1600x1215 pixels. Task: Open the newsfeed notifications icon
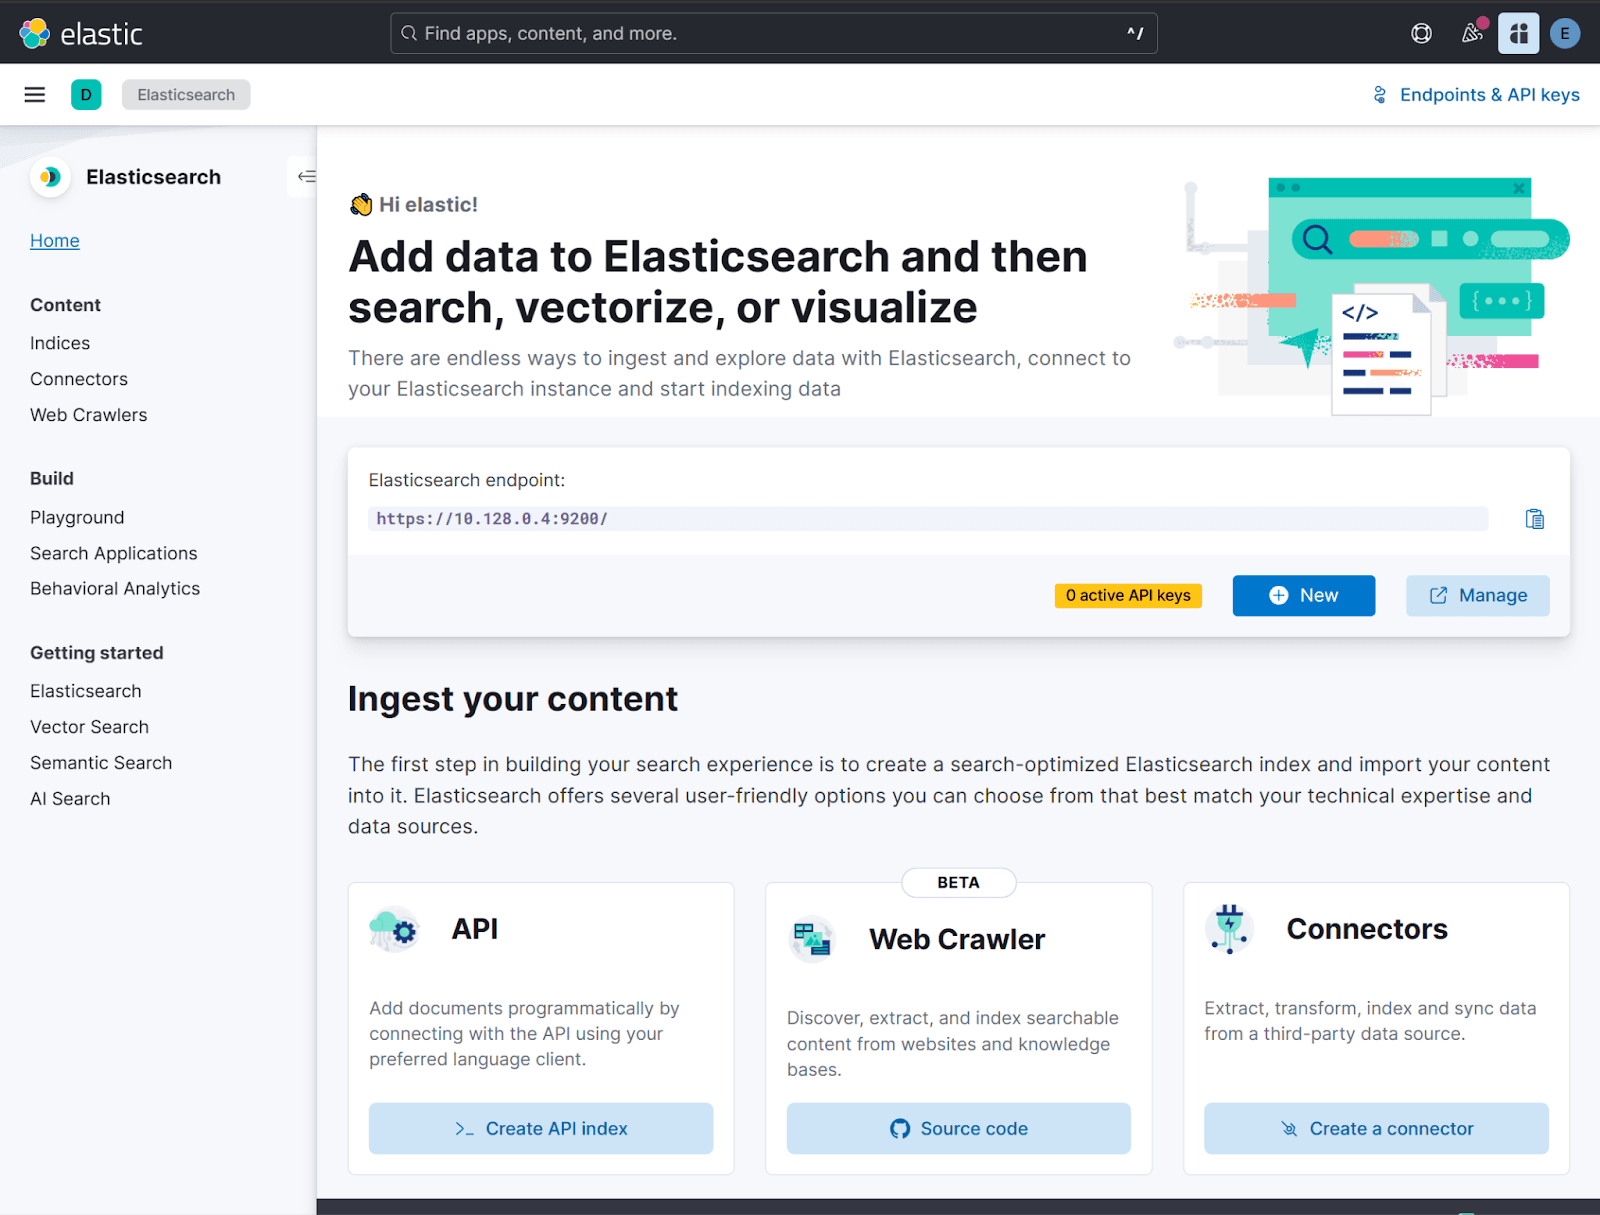(1472, 33)
